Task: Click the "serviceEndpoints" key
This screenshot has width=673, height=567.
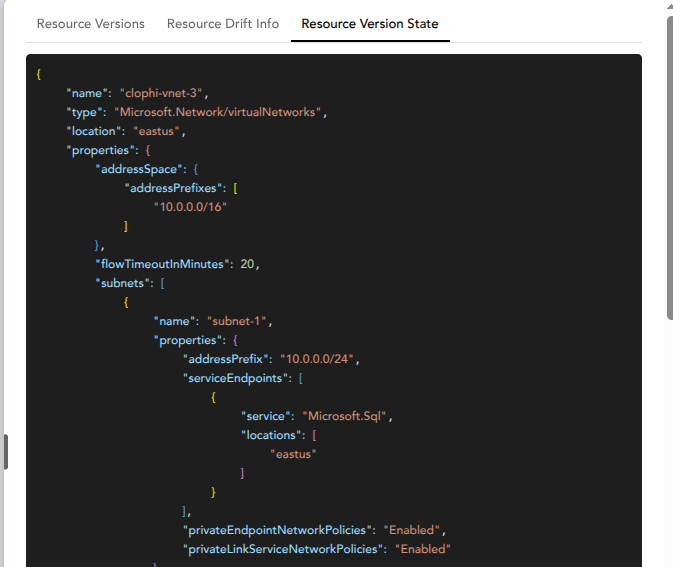Action: pos(235,378)
